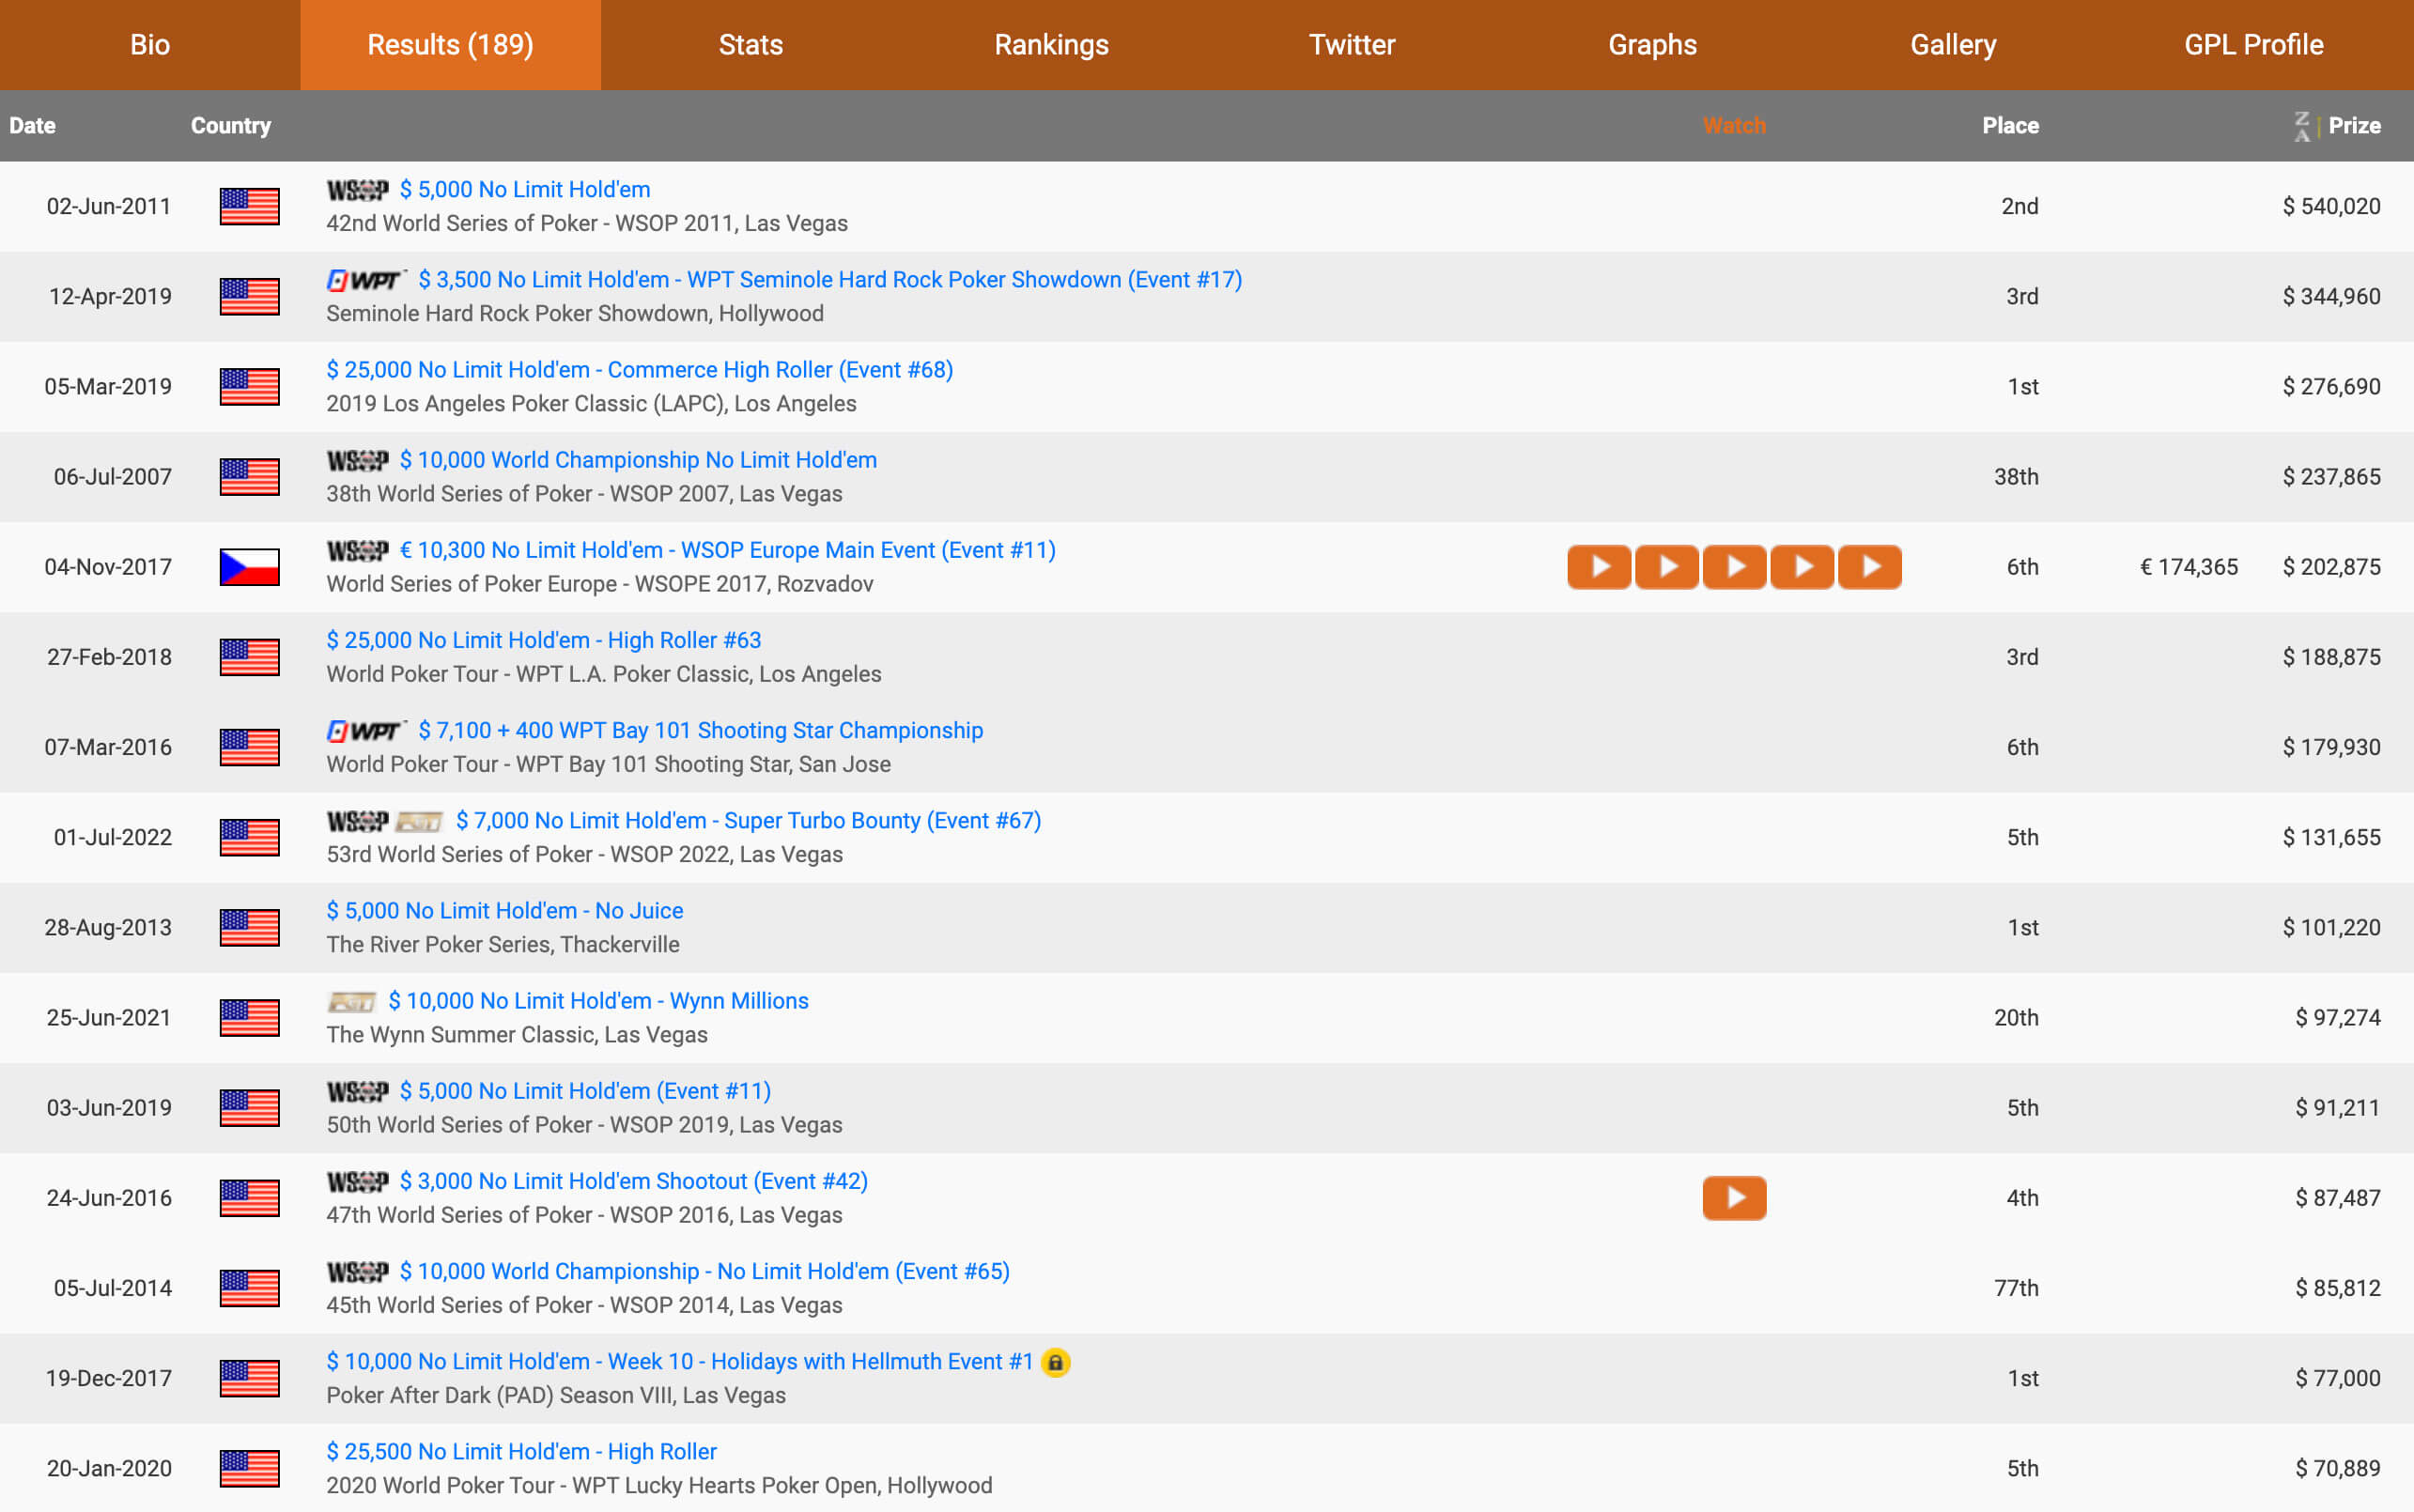
Task: Play first WSOP Europe Main Event video
Action: [1598, 567]
